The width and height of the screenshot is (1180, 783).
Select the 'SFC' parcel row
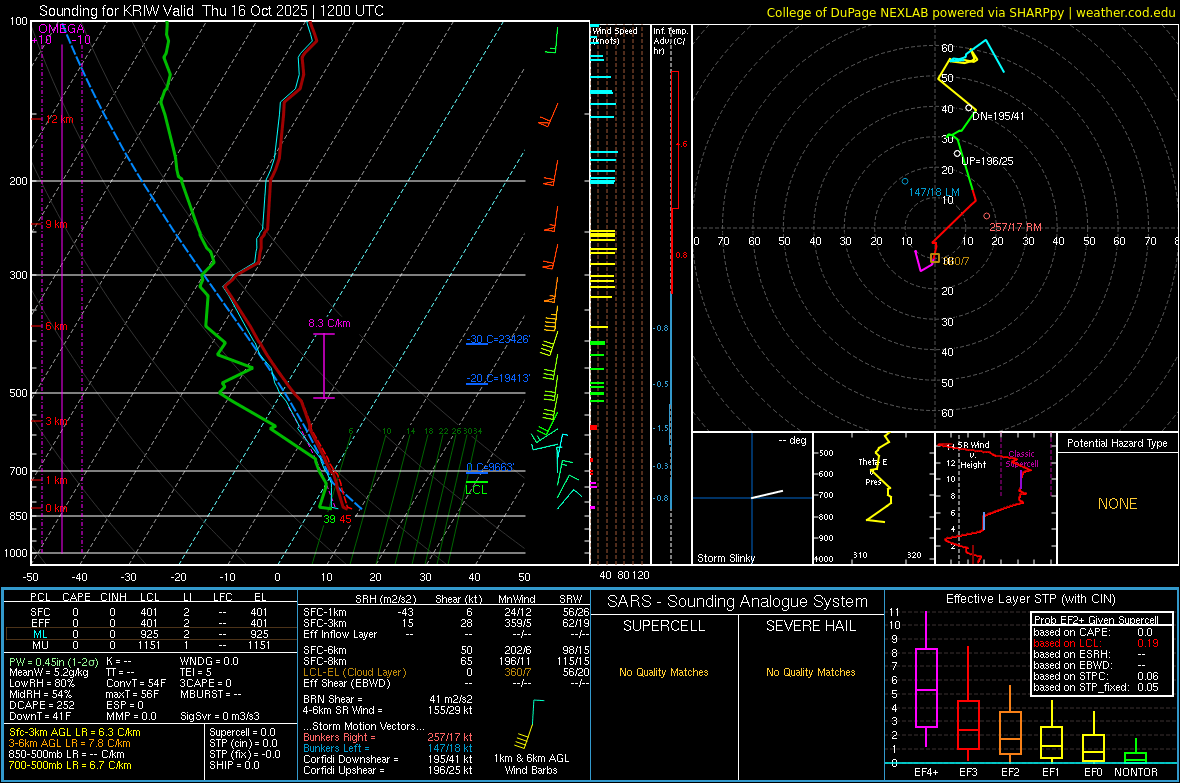150,612
